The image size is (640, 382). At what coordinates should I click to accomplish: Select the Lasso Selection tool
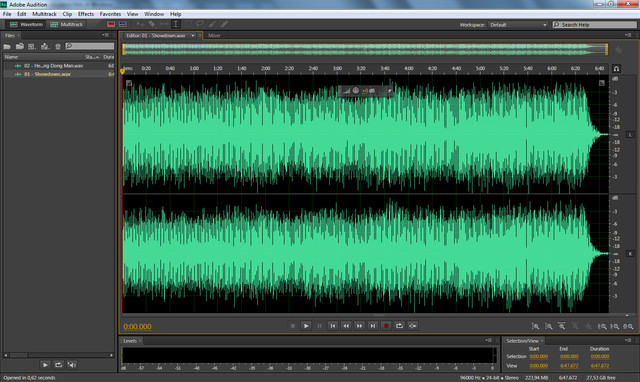(x=200, y=24)
